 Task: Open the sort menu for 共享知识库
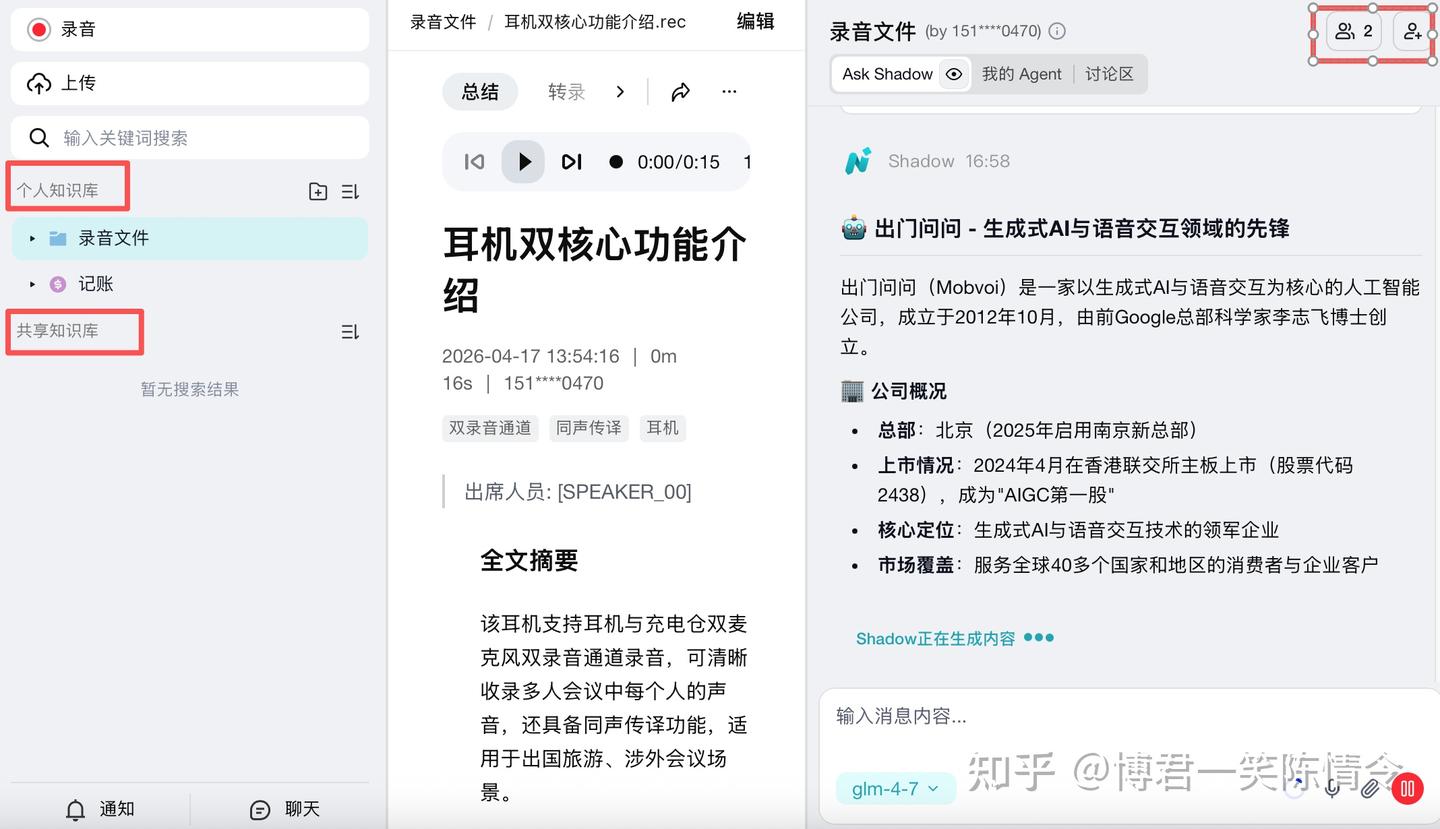tap(350, 331)
